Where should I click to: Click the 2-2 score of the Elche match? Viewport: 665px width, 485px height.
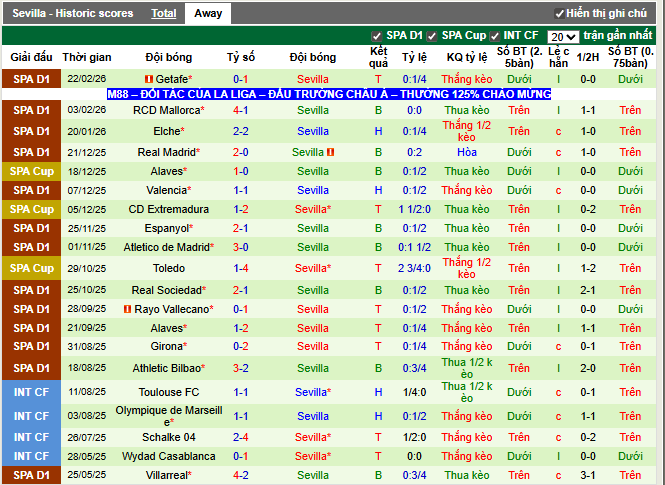pos(240,131)
